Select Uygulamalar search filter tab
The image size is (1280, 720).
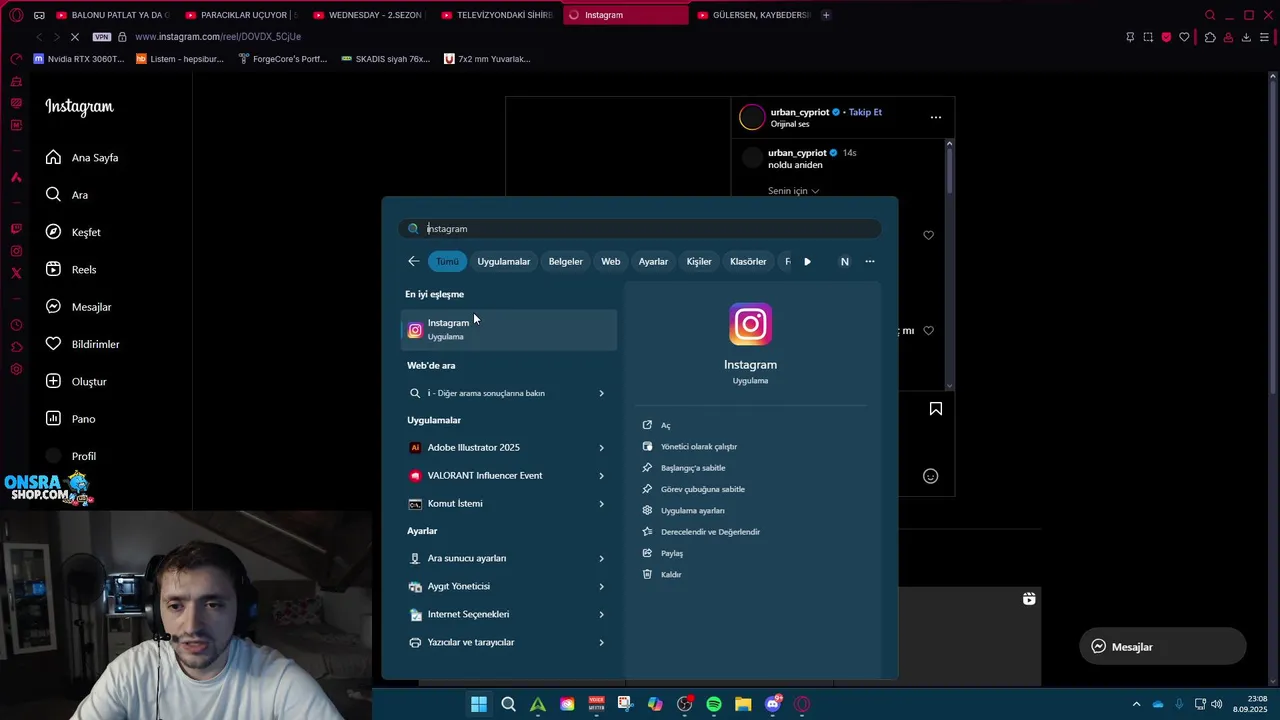tap(503, 261)
